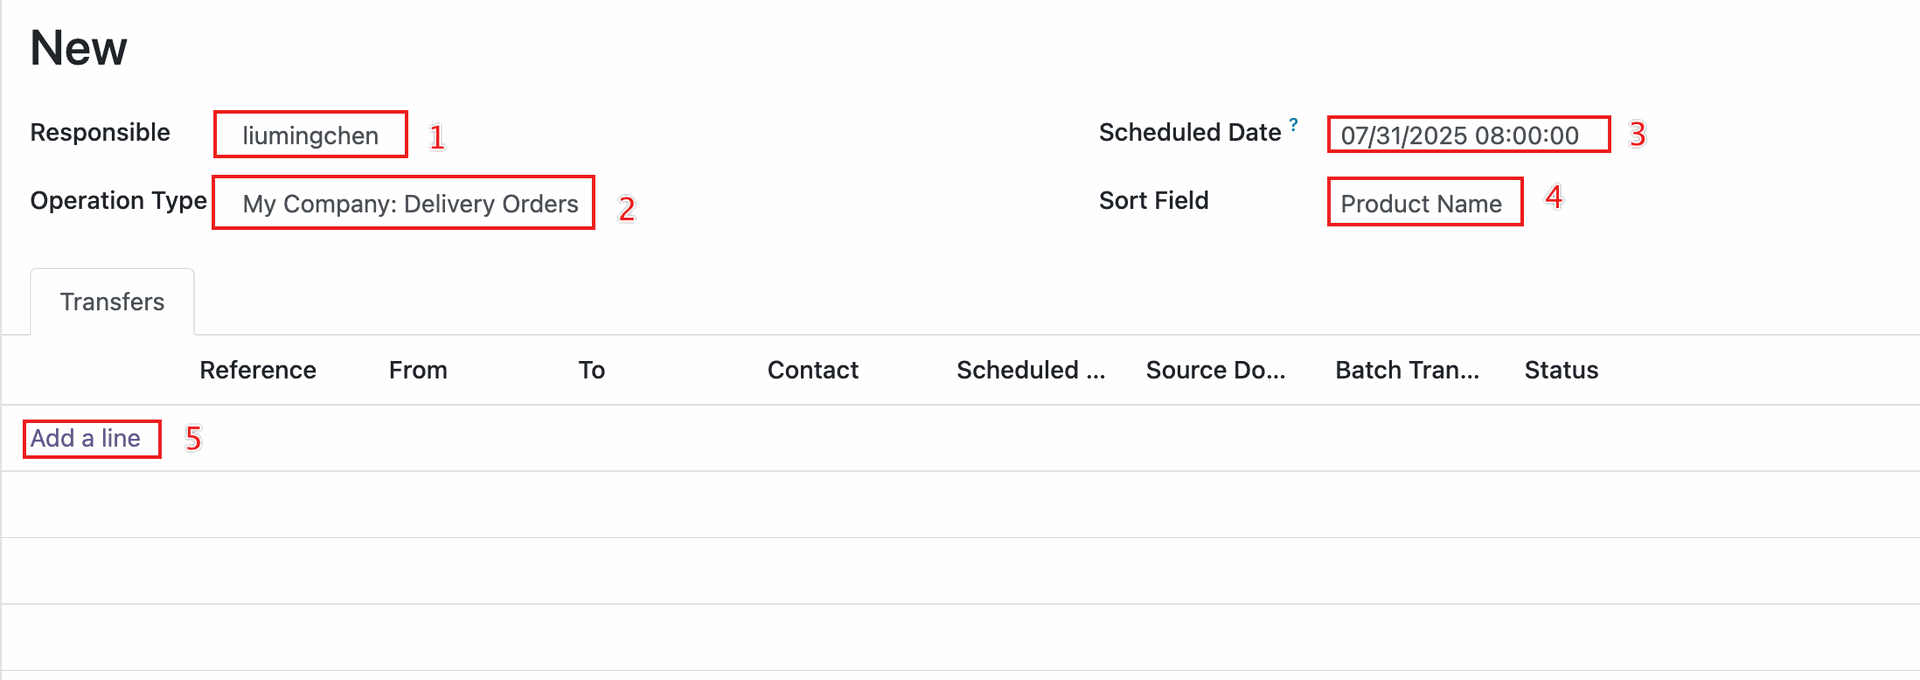The image size is (1920, 680).
Task: Switch to the Transfers tab
Action: pos(112,302)
